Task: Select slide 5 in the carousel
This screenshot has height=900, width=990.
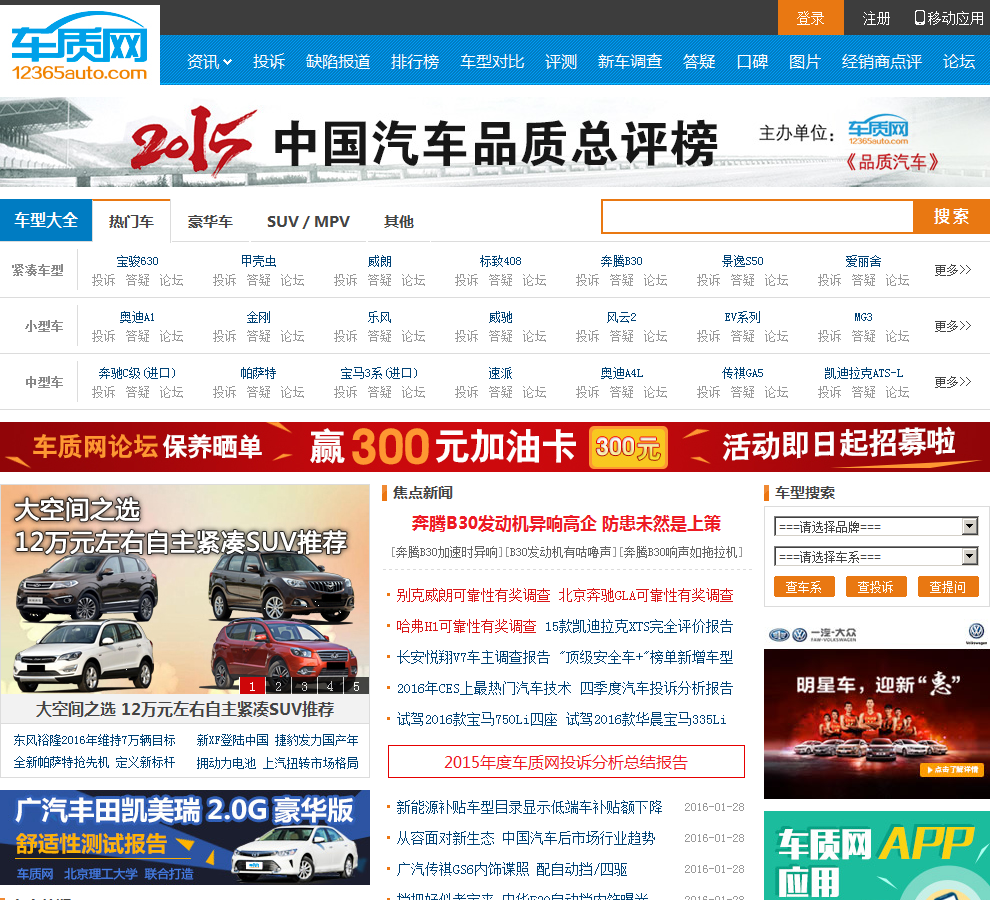Action: tap(356, 686)
